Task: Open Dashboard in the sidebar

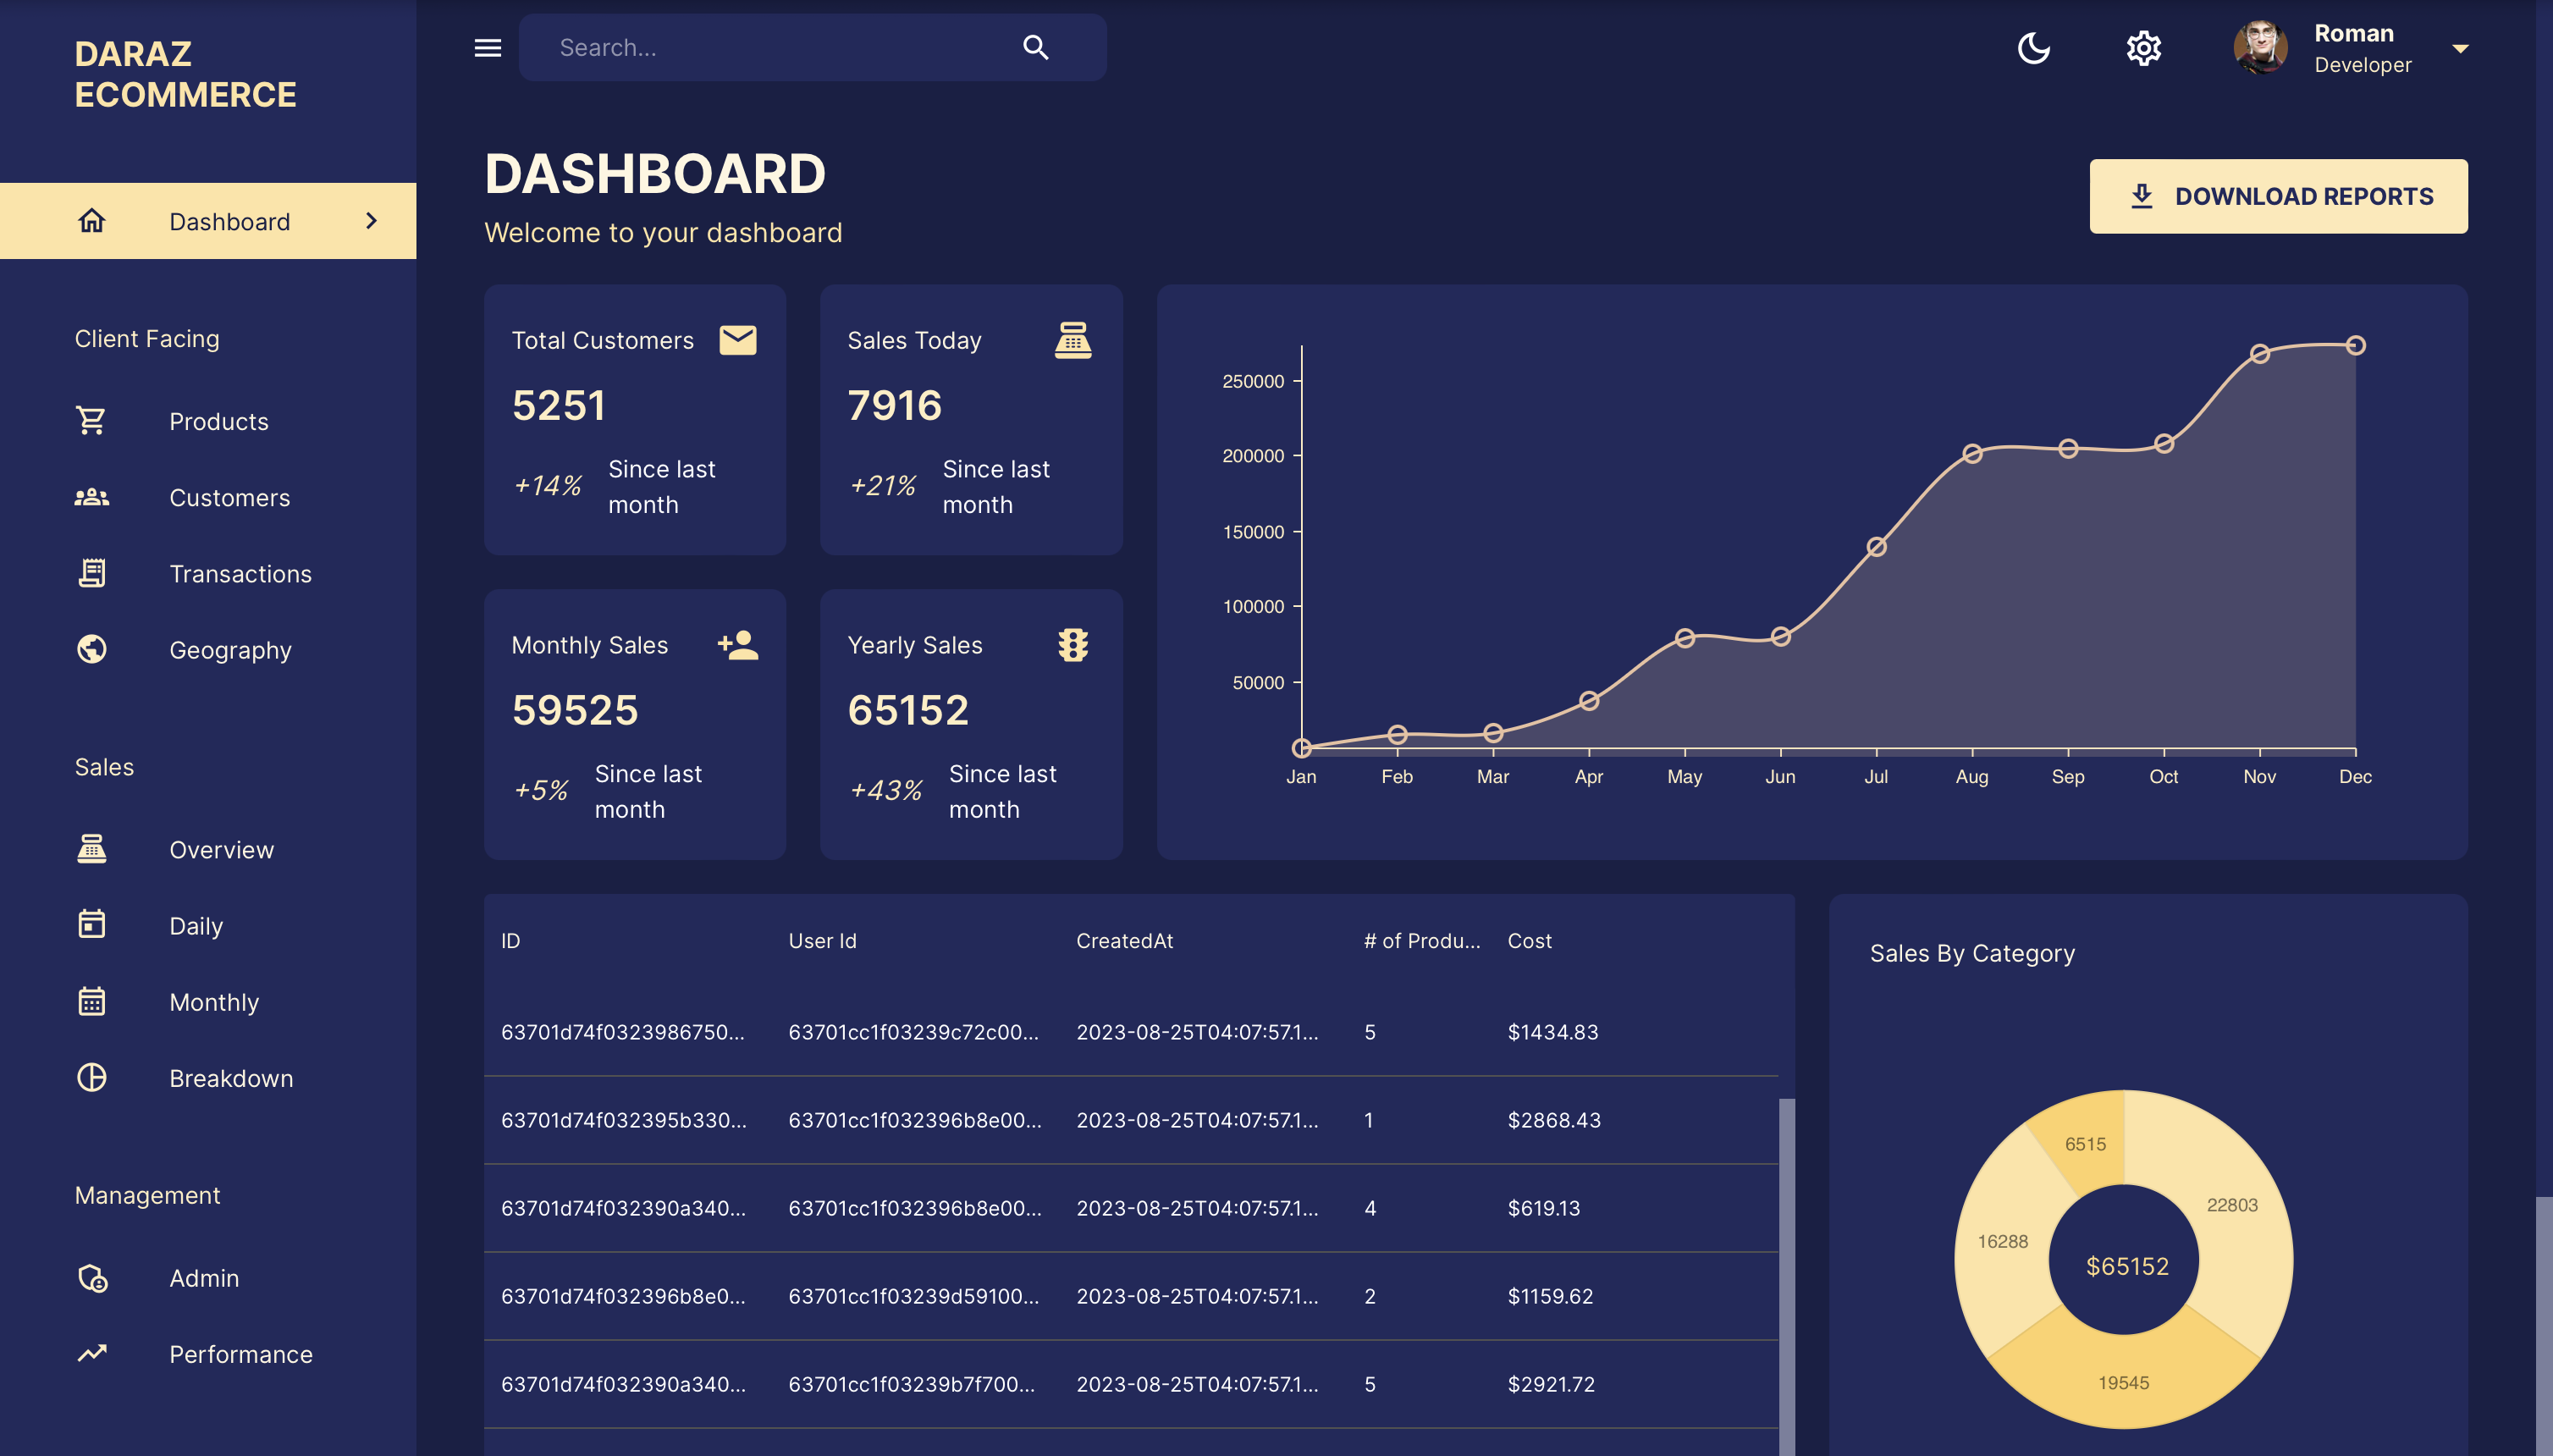Action: pos(208,220)
